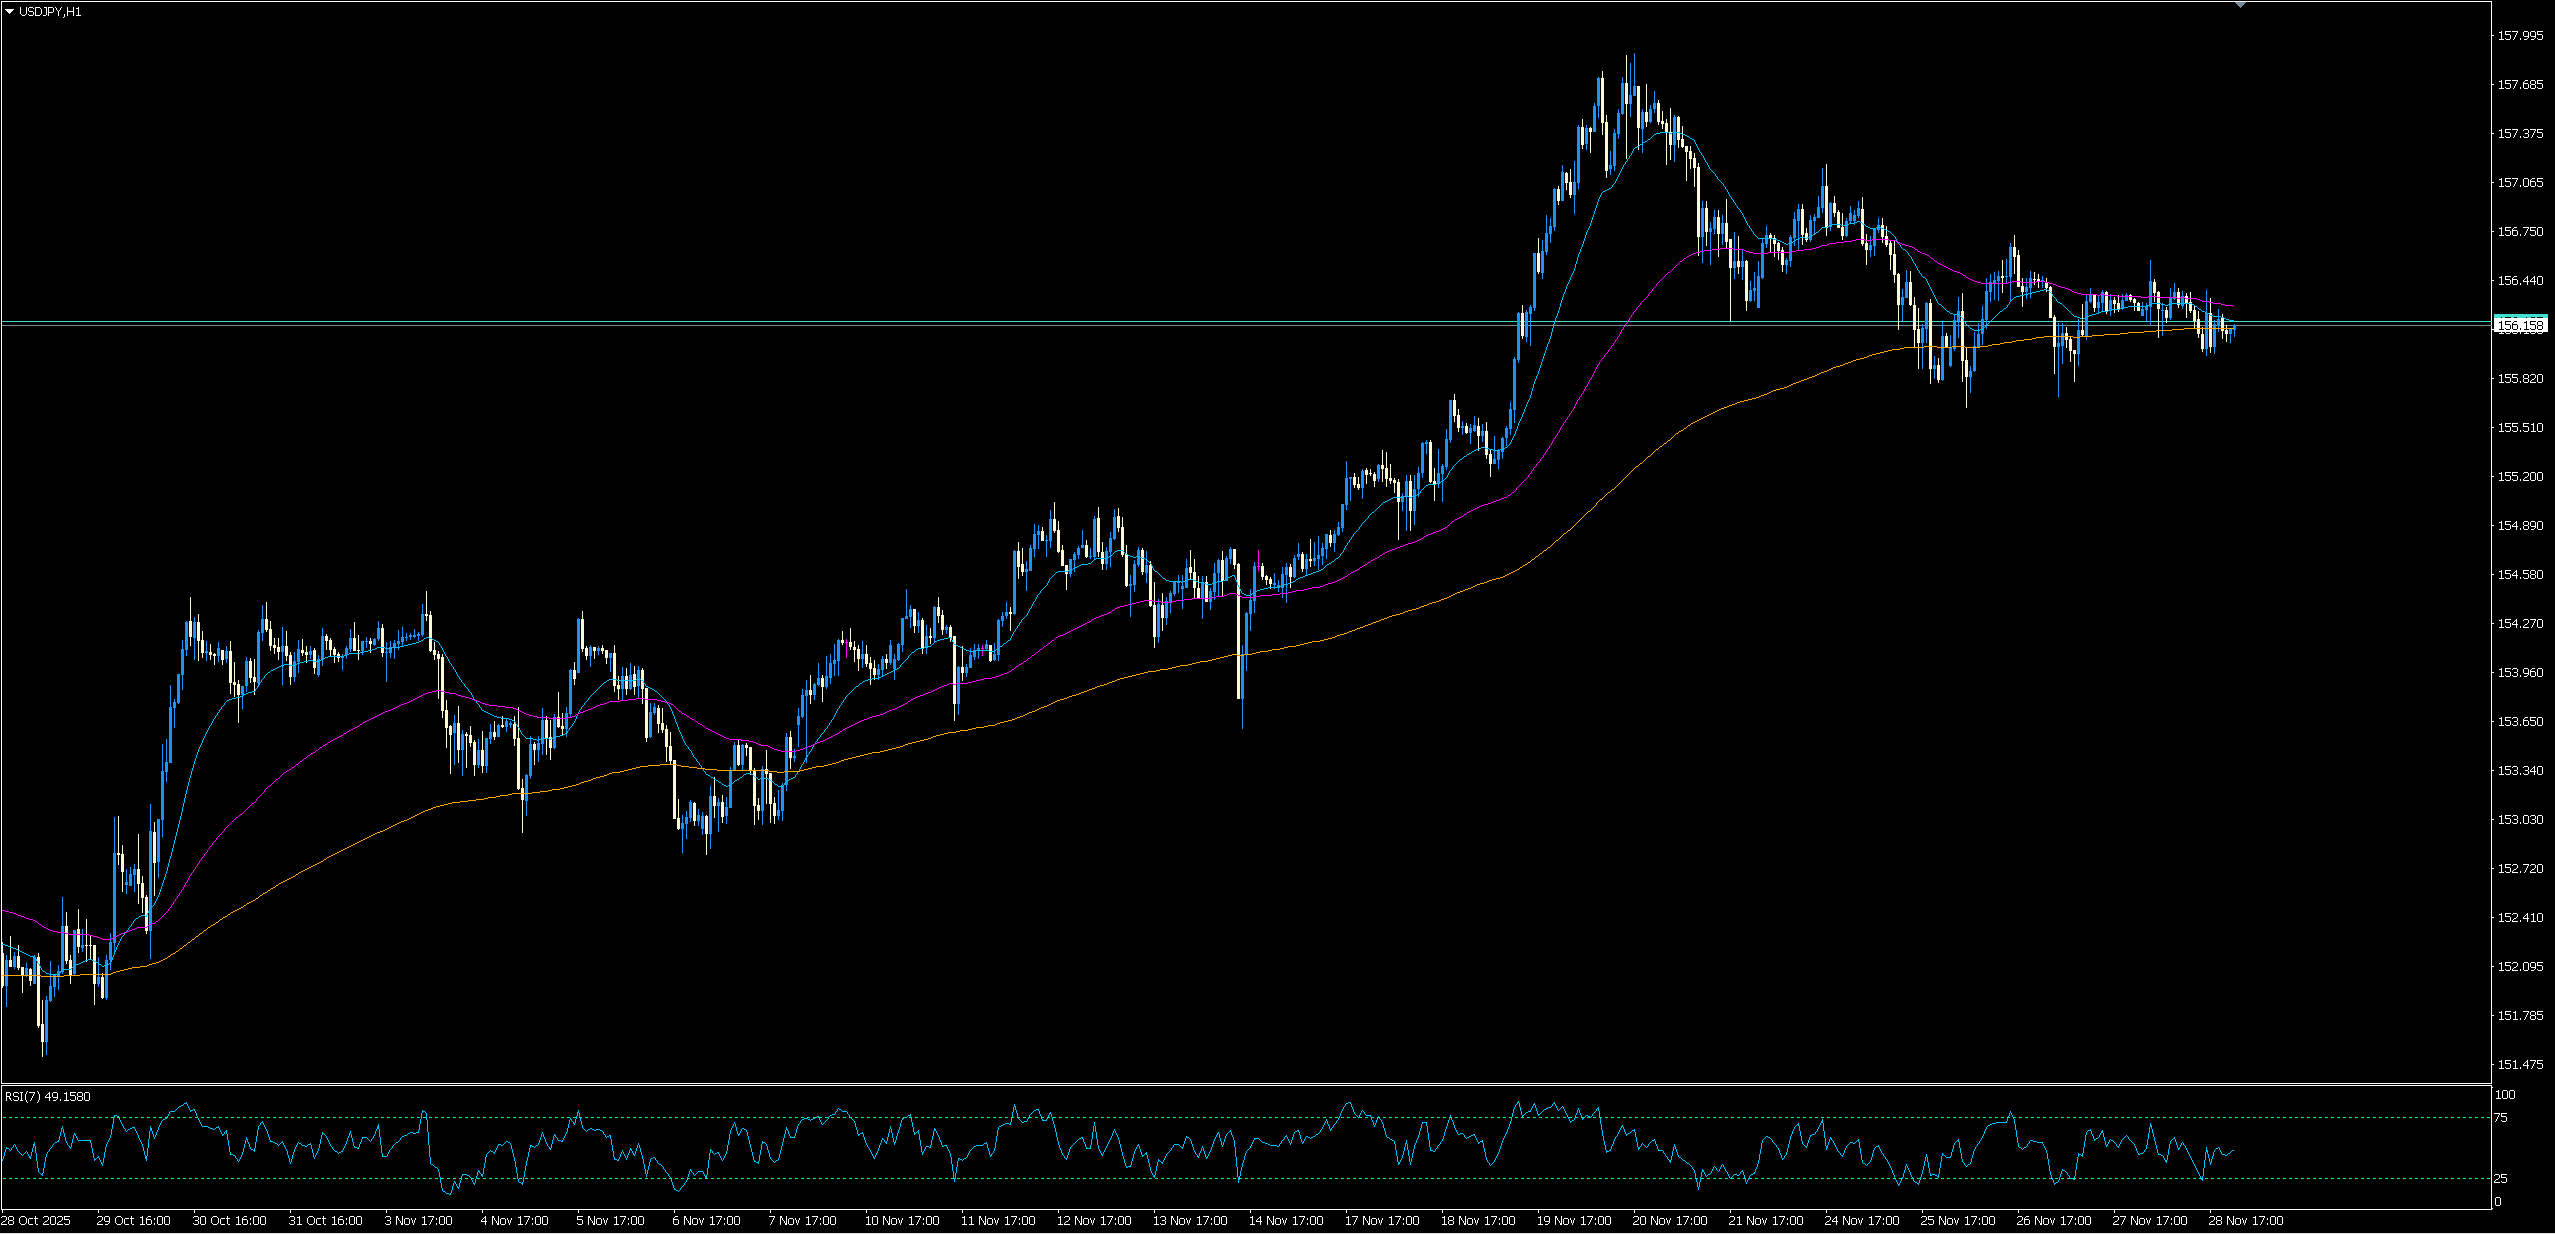2555x1234 pixels.
Task: Open the dropdown arrow beside USDJPY,H1
Action: 10,12
